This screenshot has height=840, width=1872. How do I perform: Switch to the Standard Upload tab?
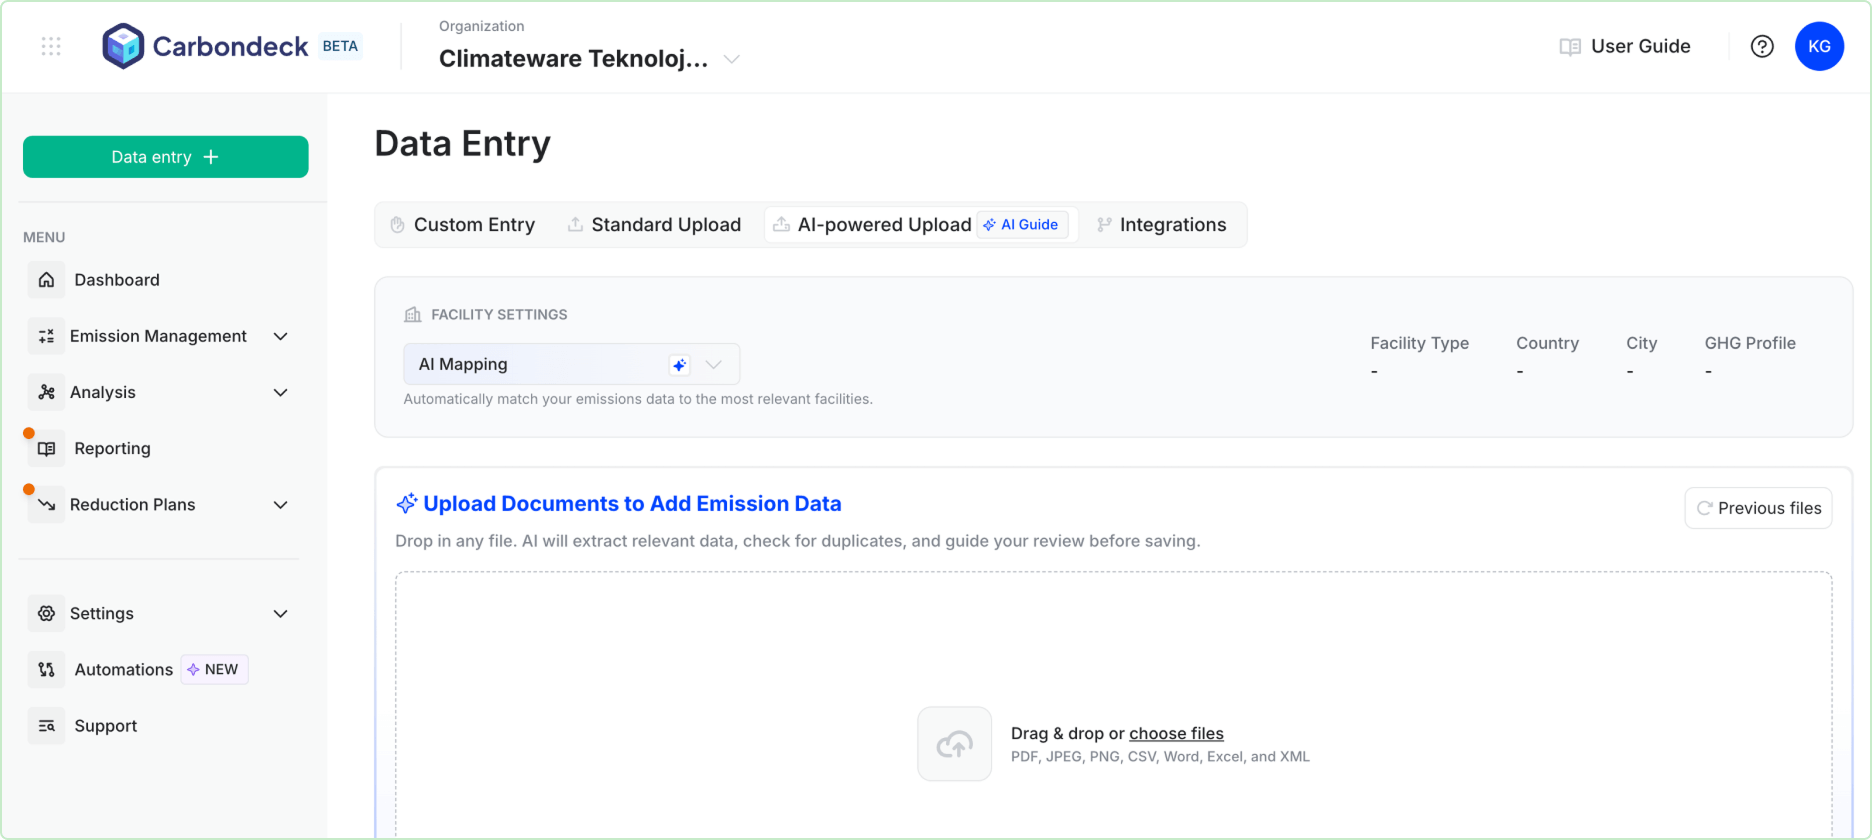tap(655, 225)
